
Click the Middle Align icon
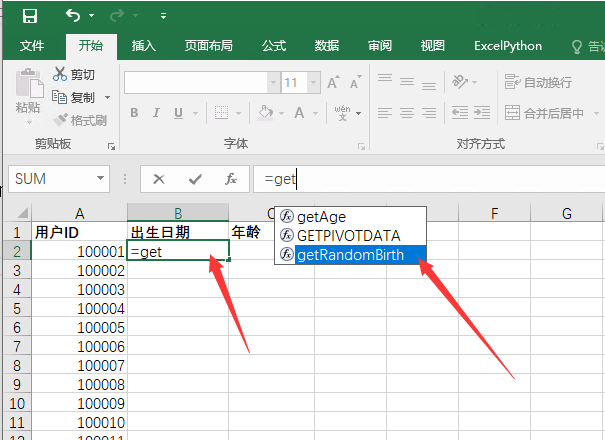pyautogui.click(x=407, y=81)
